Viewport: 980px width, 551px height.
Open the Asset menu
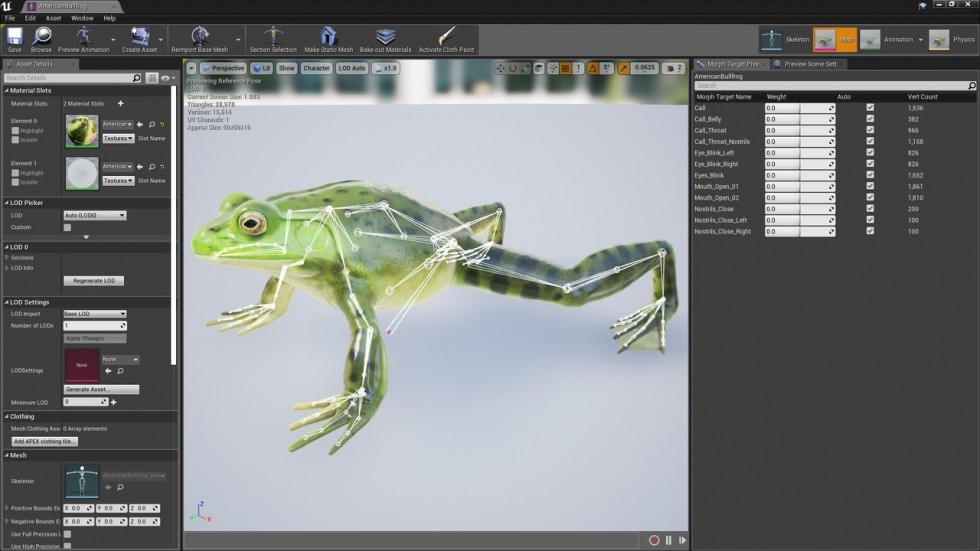54,18
